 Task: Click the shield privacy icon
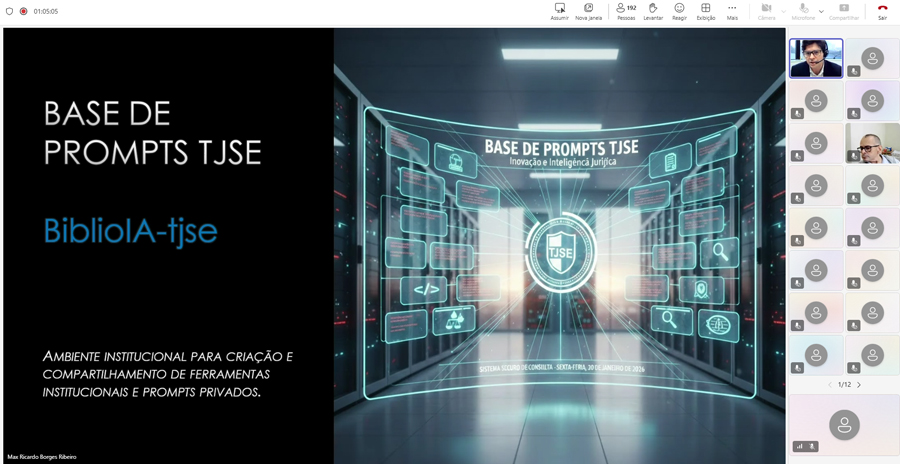(x=9, y=11)
